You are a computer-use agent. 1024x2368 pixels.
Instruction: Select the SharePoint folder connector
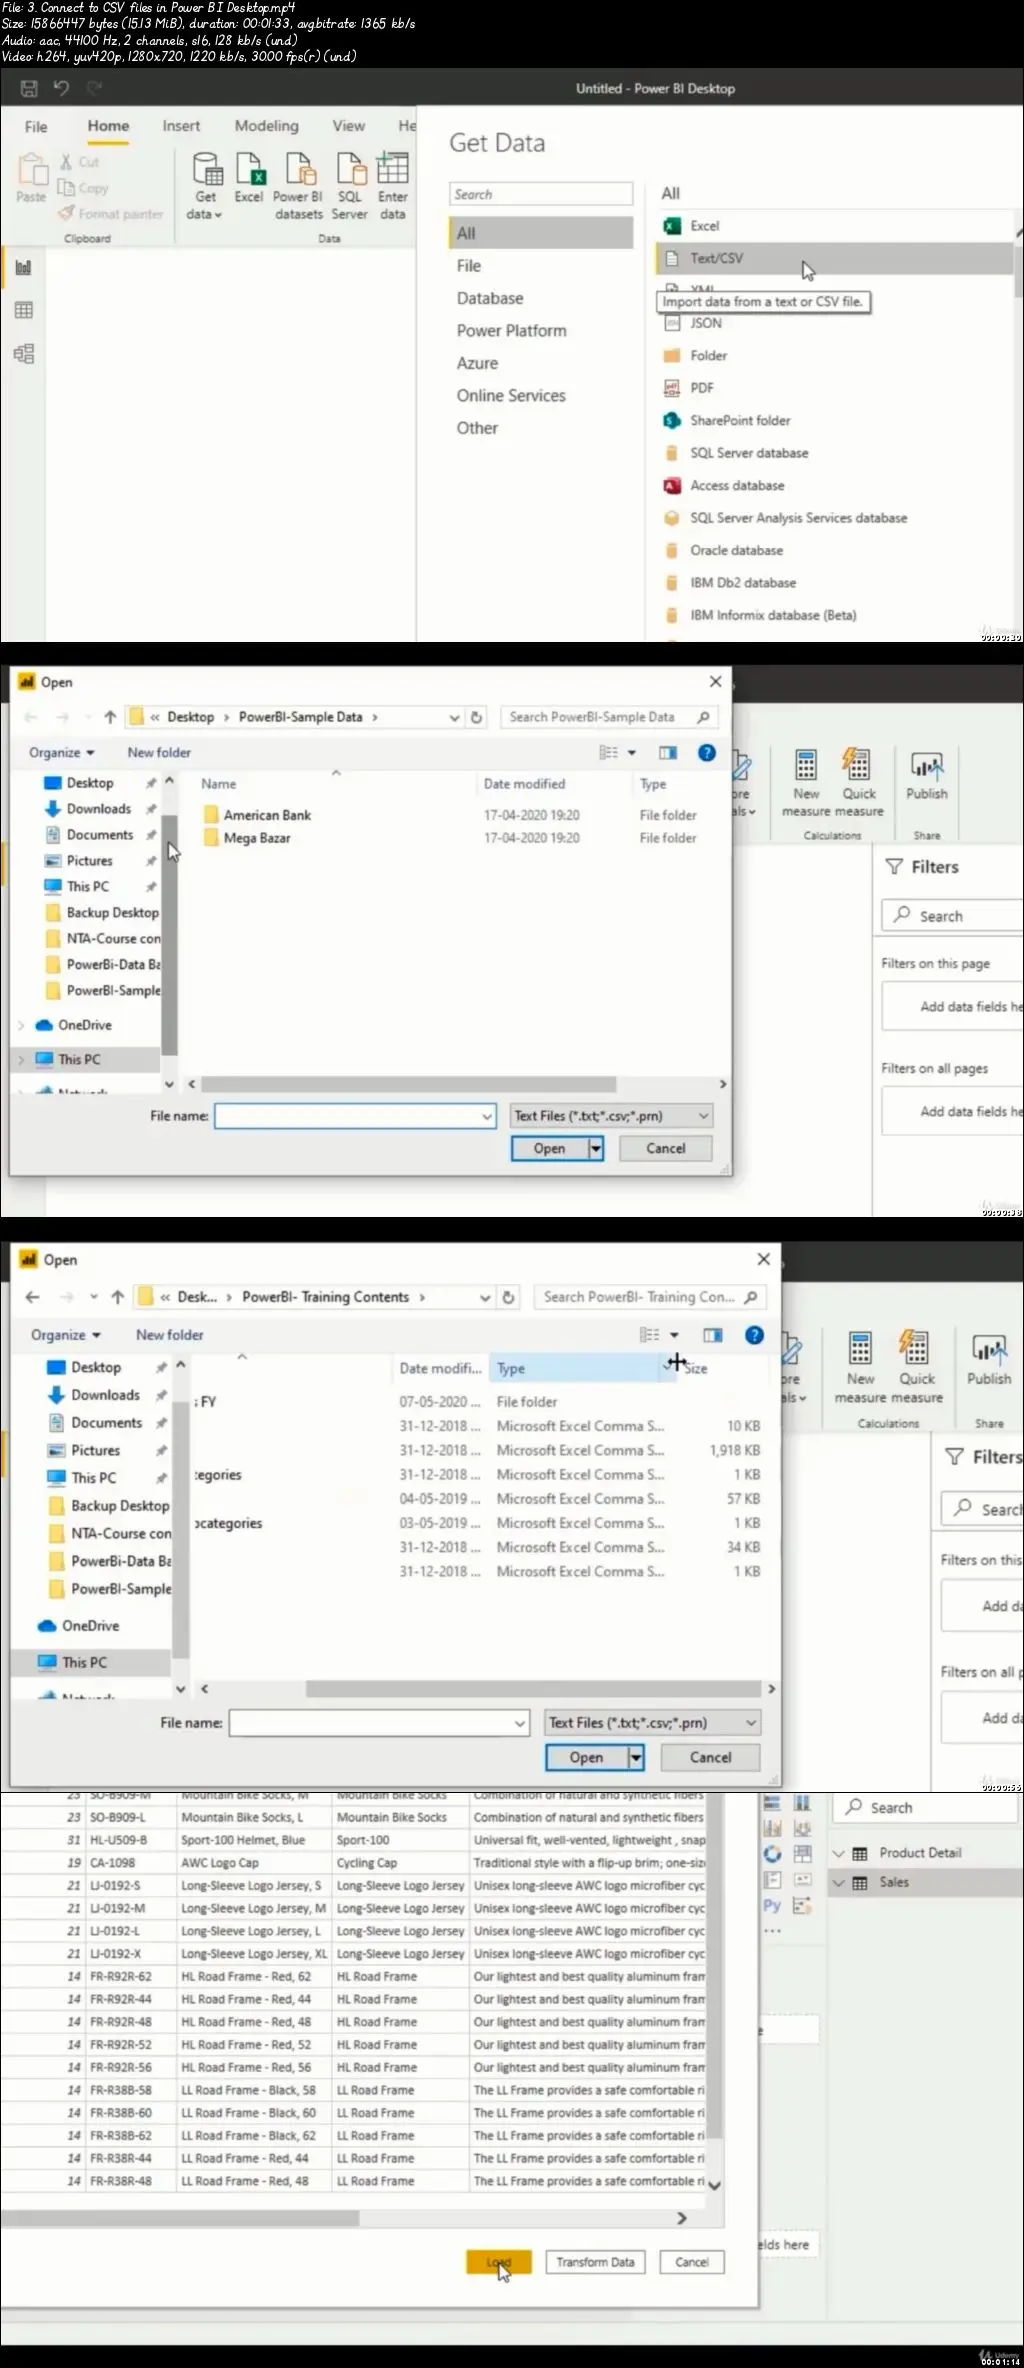click(740, 421)
